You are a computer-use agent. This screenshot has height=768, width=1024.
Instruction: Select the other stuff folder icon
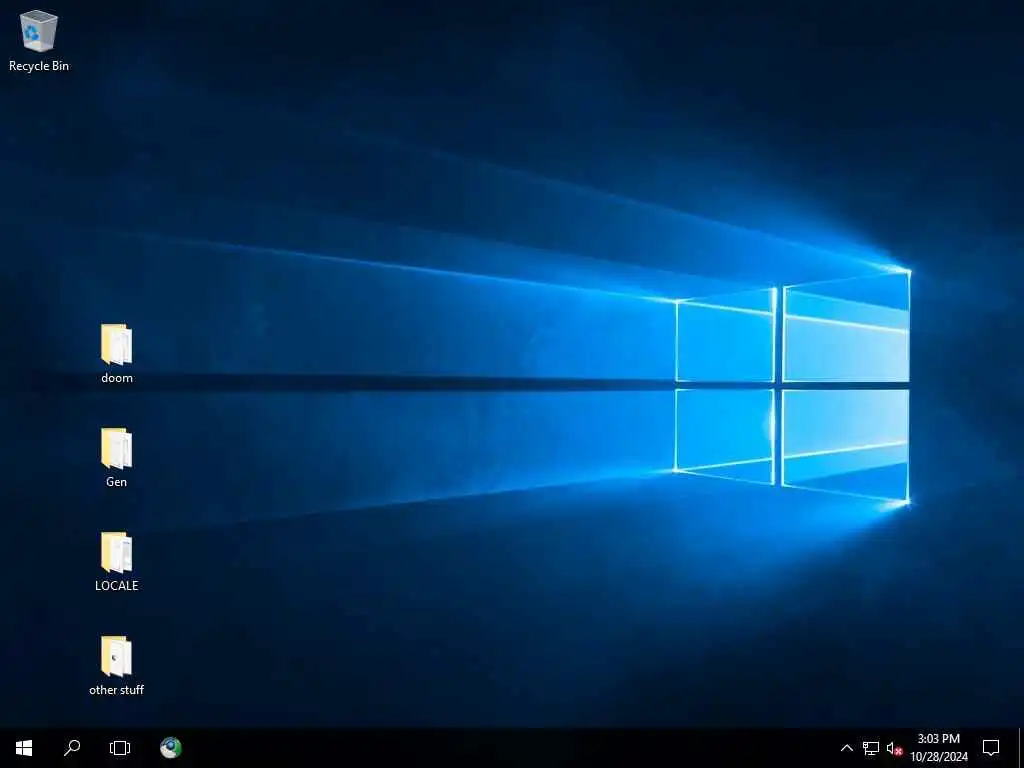tap(116, 656)
